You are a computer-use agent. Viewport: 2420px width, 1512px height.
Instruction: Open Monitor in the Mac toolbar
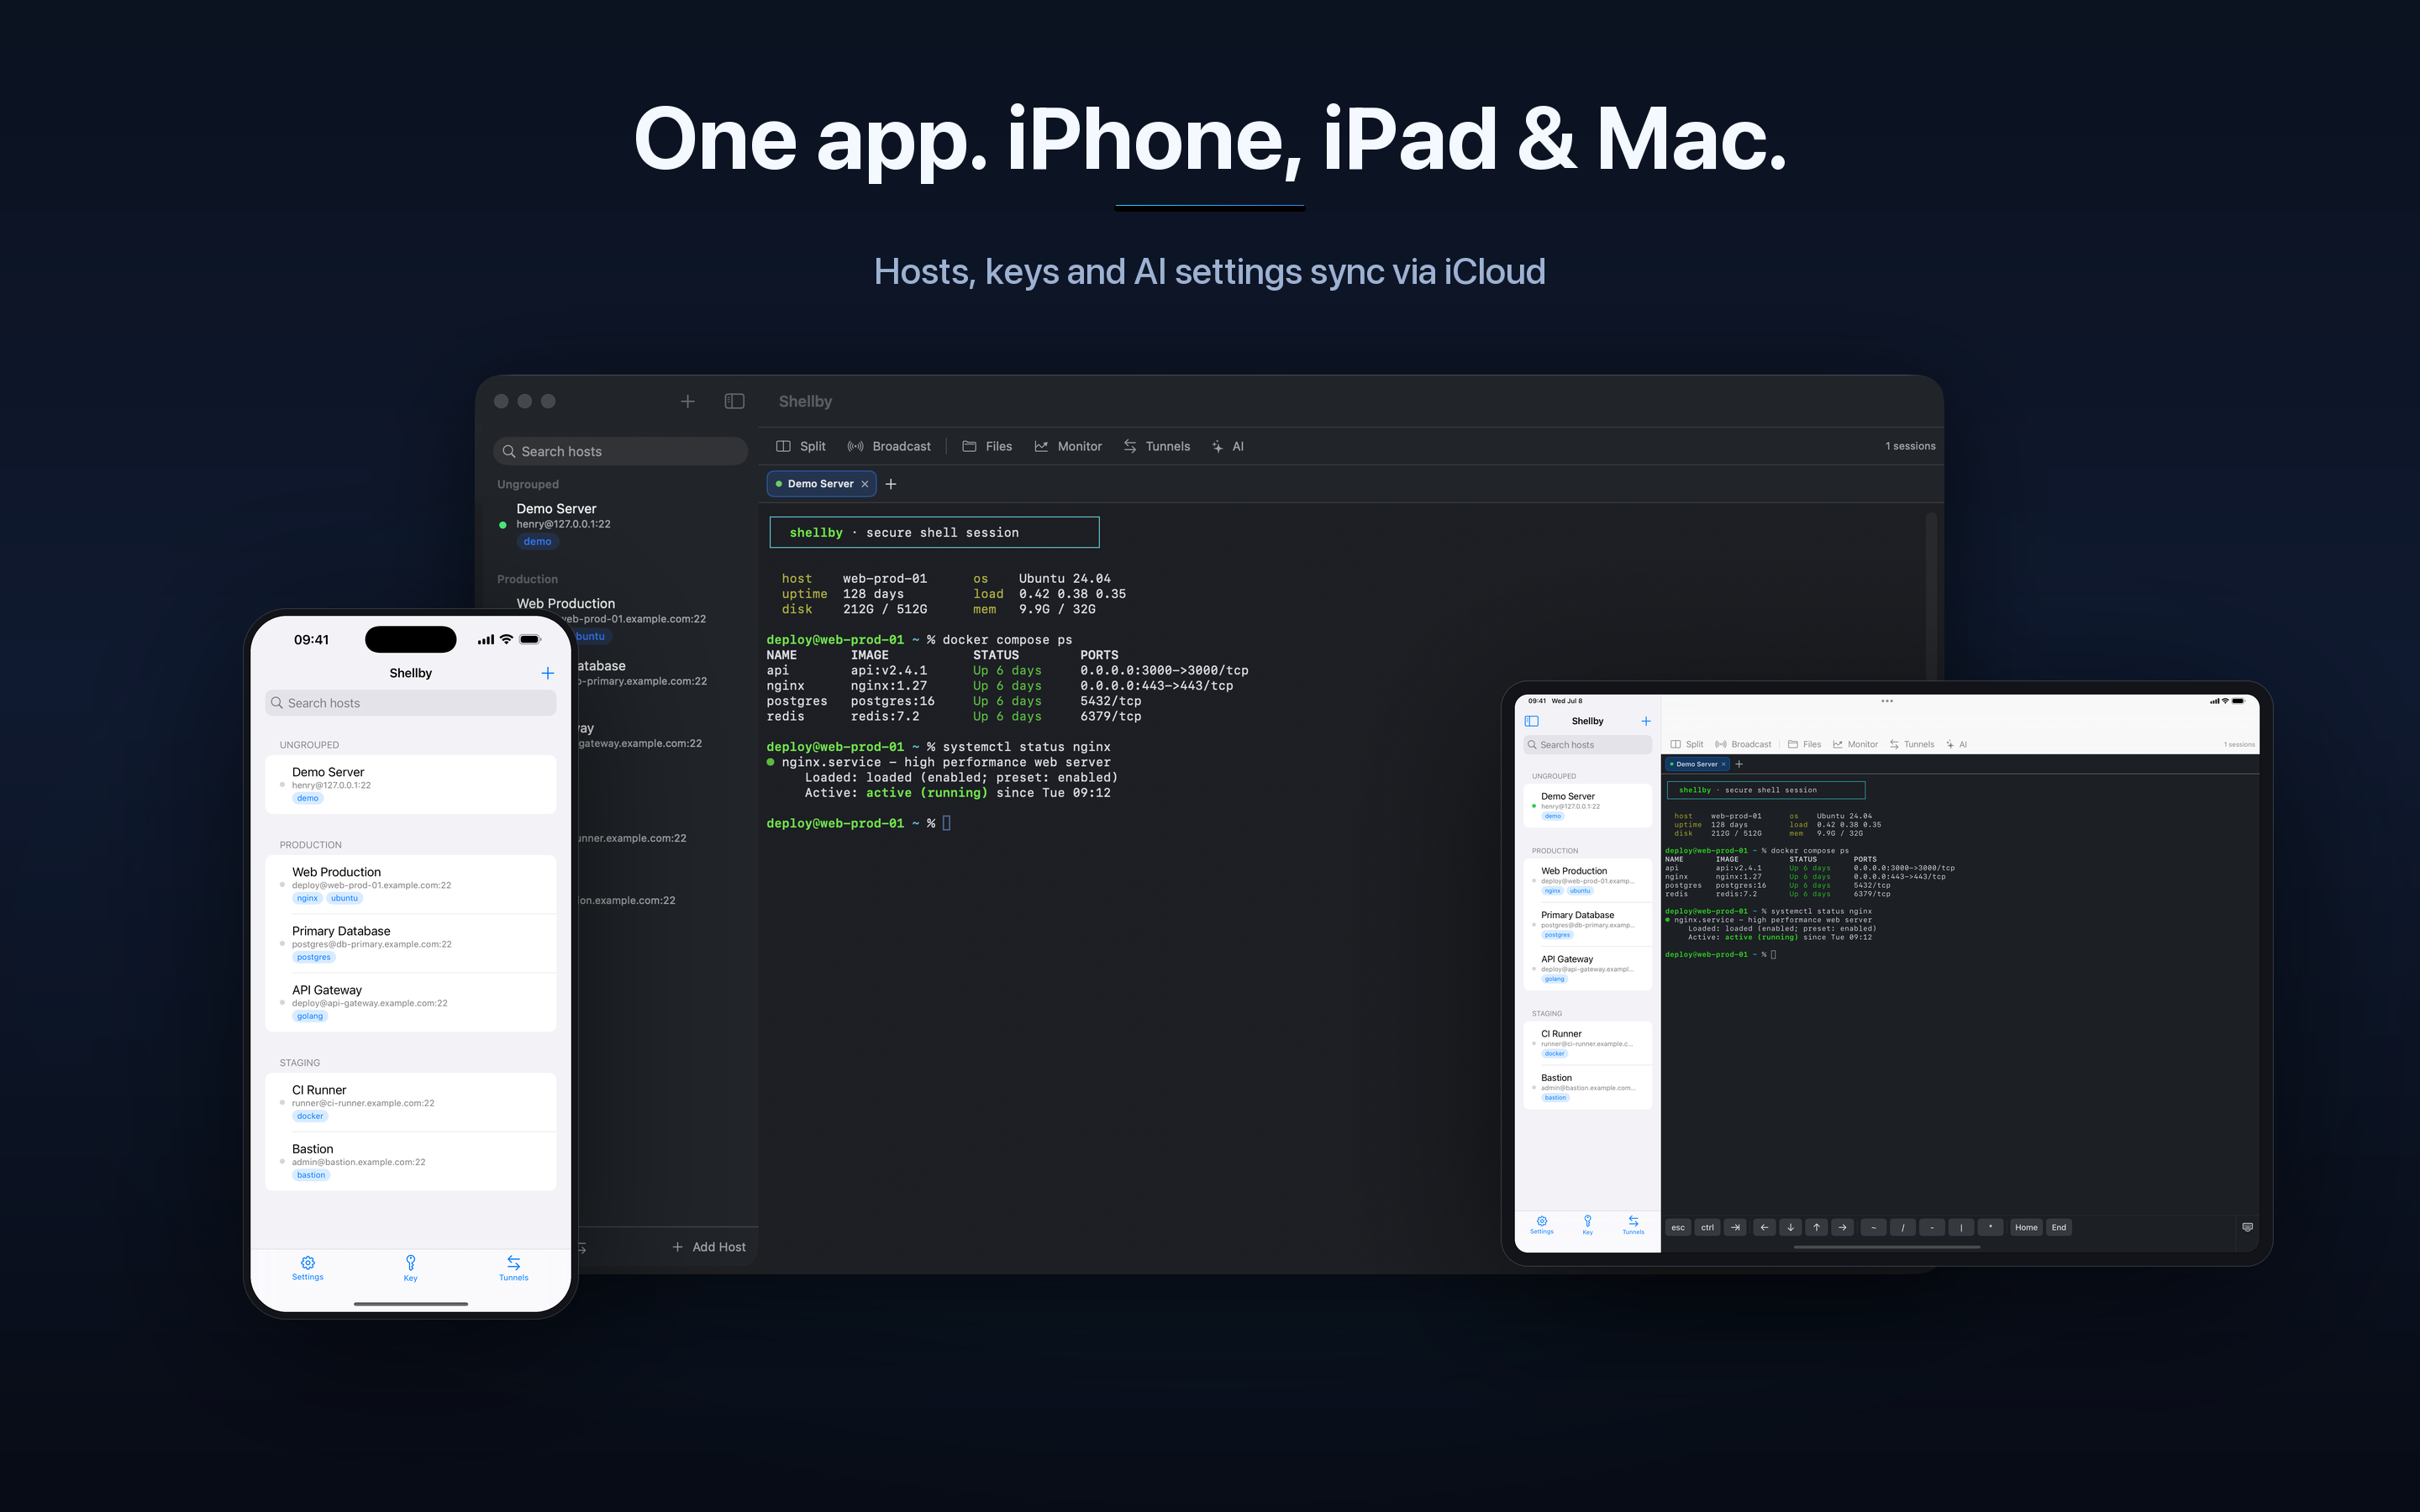coord(1068,446)
